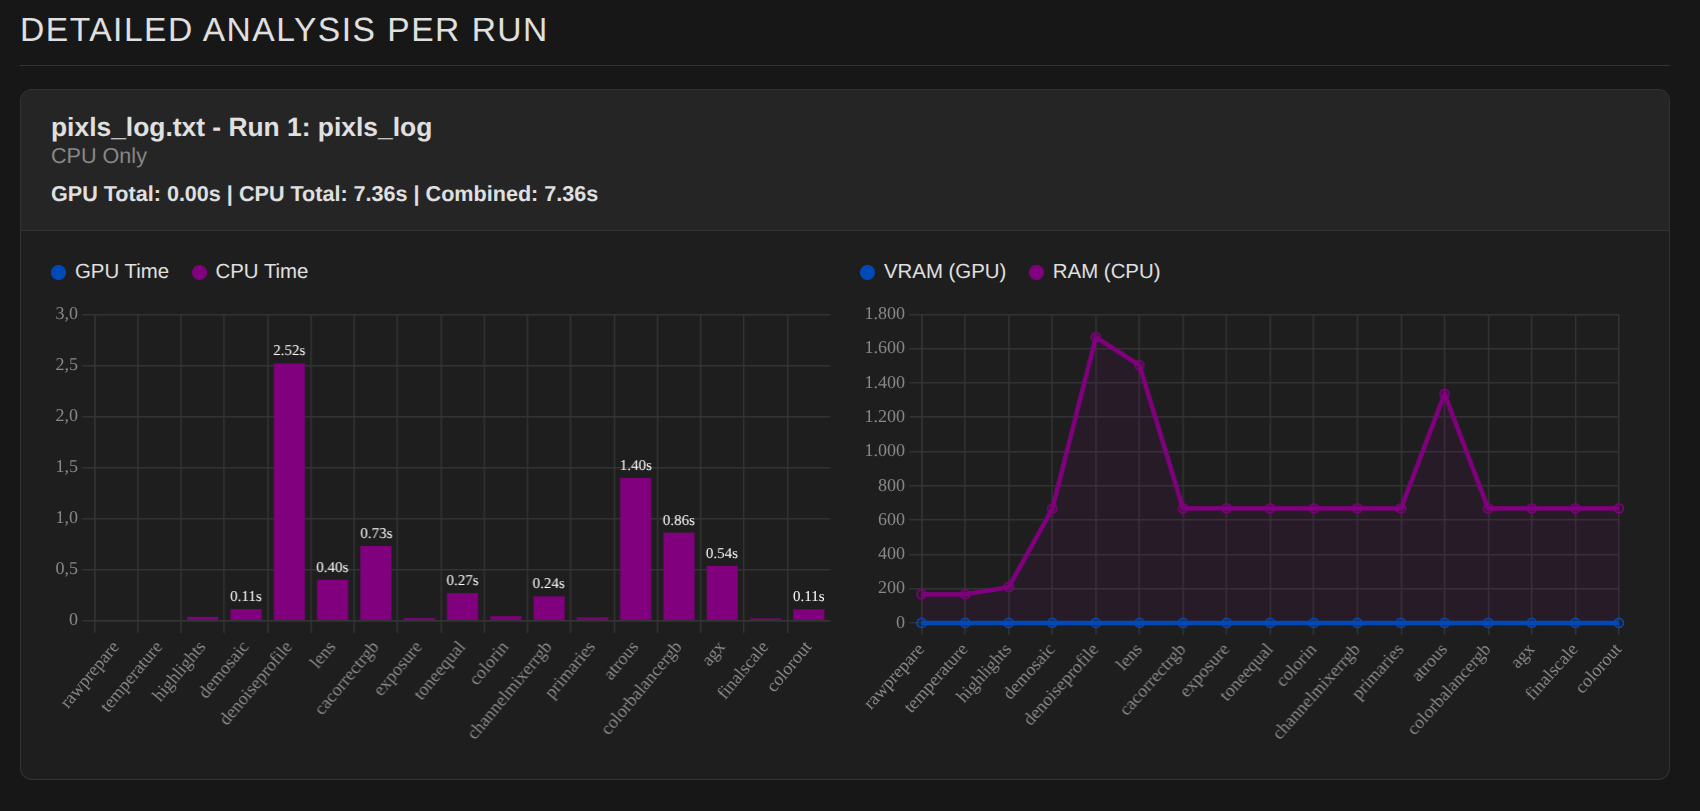Select the '1.000' tick on memory axis
The height and width of the screenshot is (811, 1700).
(x=885, y=451)
